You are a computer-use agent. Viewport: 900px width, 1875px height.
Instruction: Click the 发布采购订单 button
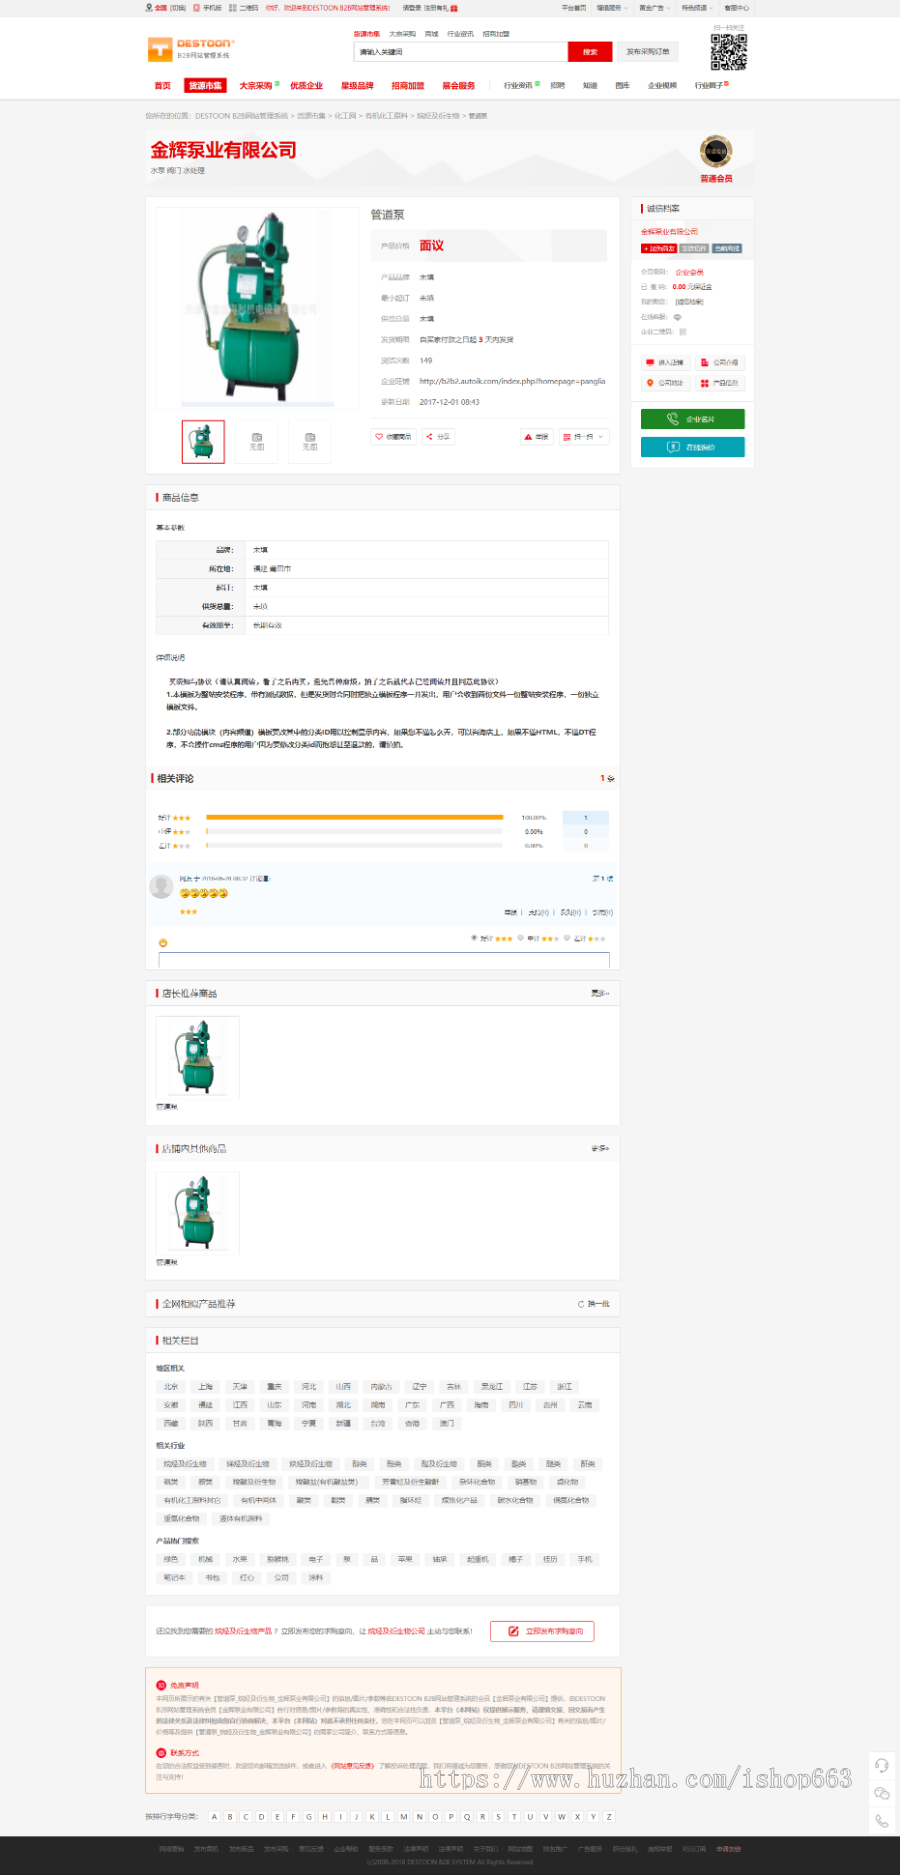[x=648, y=52]
